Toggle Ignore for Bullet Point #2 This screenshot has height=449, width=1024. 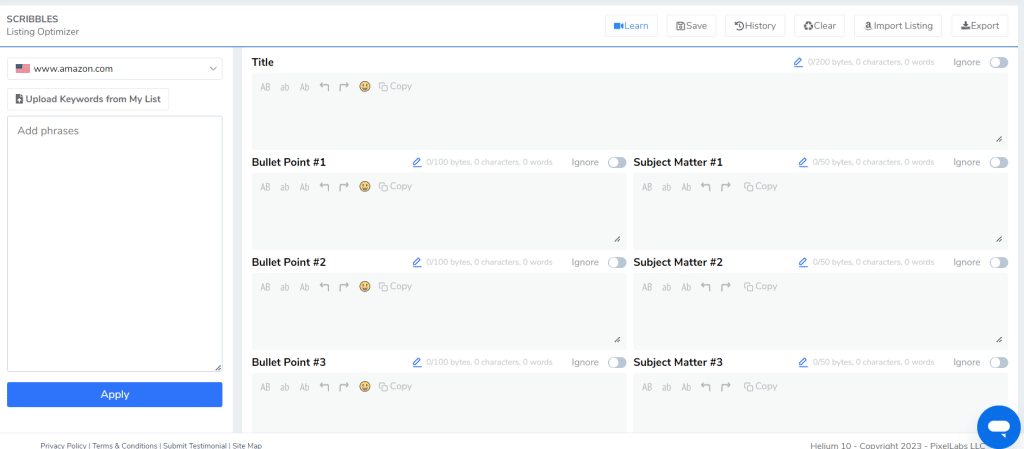click(x=617, y=262)
